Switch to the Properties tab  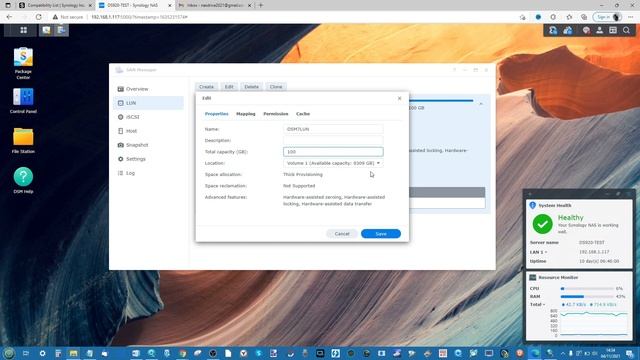point(217,114)
